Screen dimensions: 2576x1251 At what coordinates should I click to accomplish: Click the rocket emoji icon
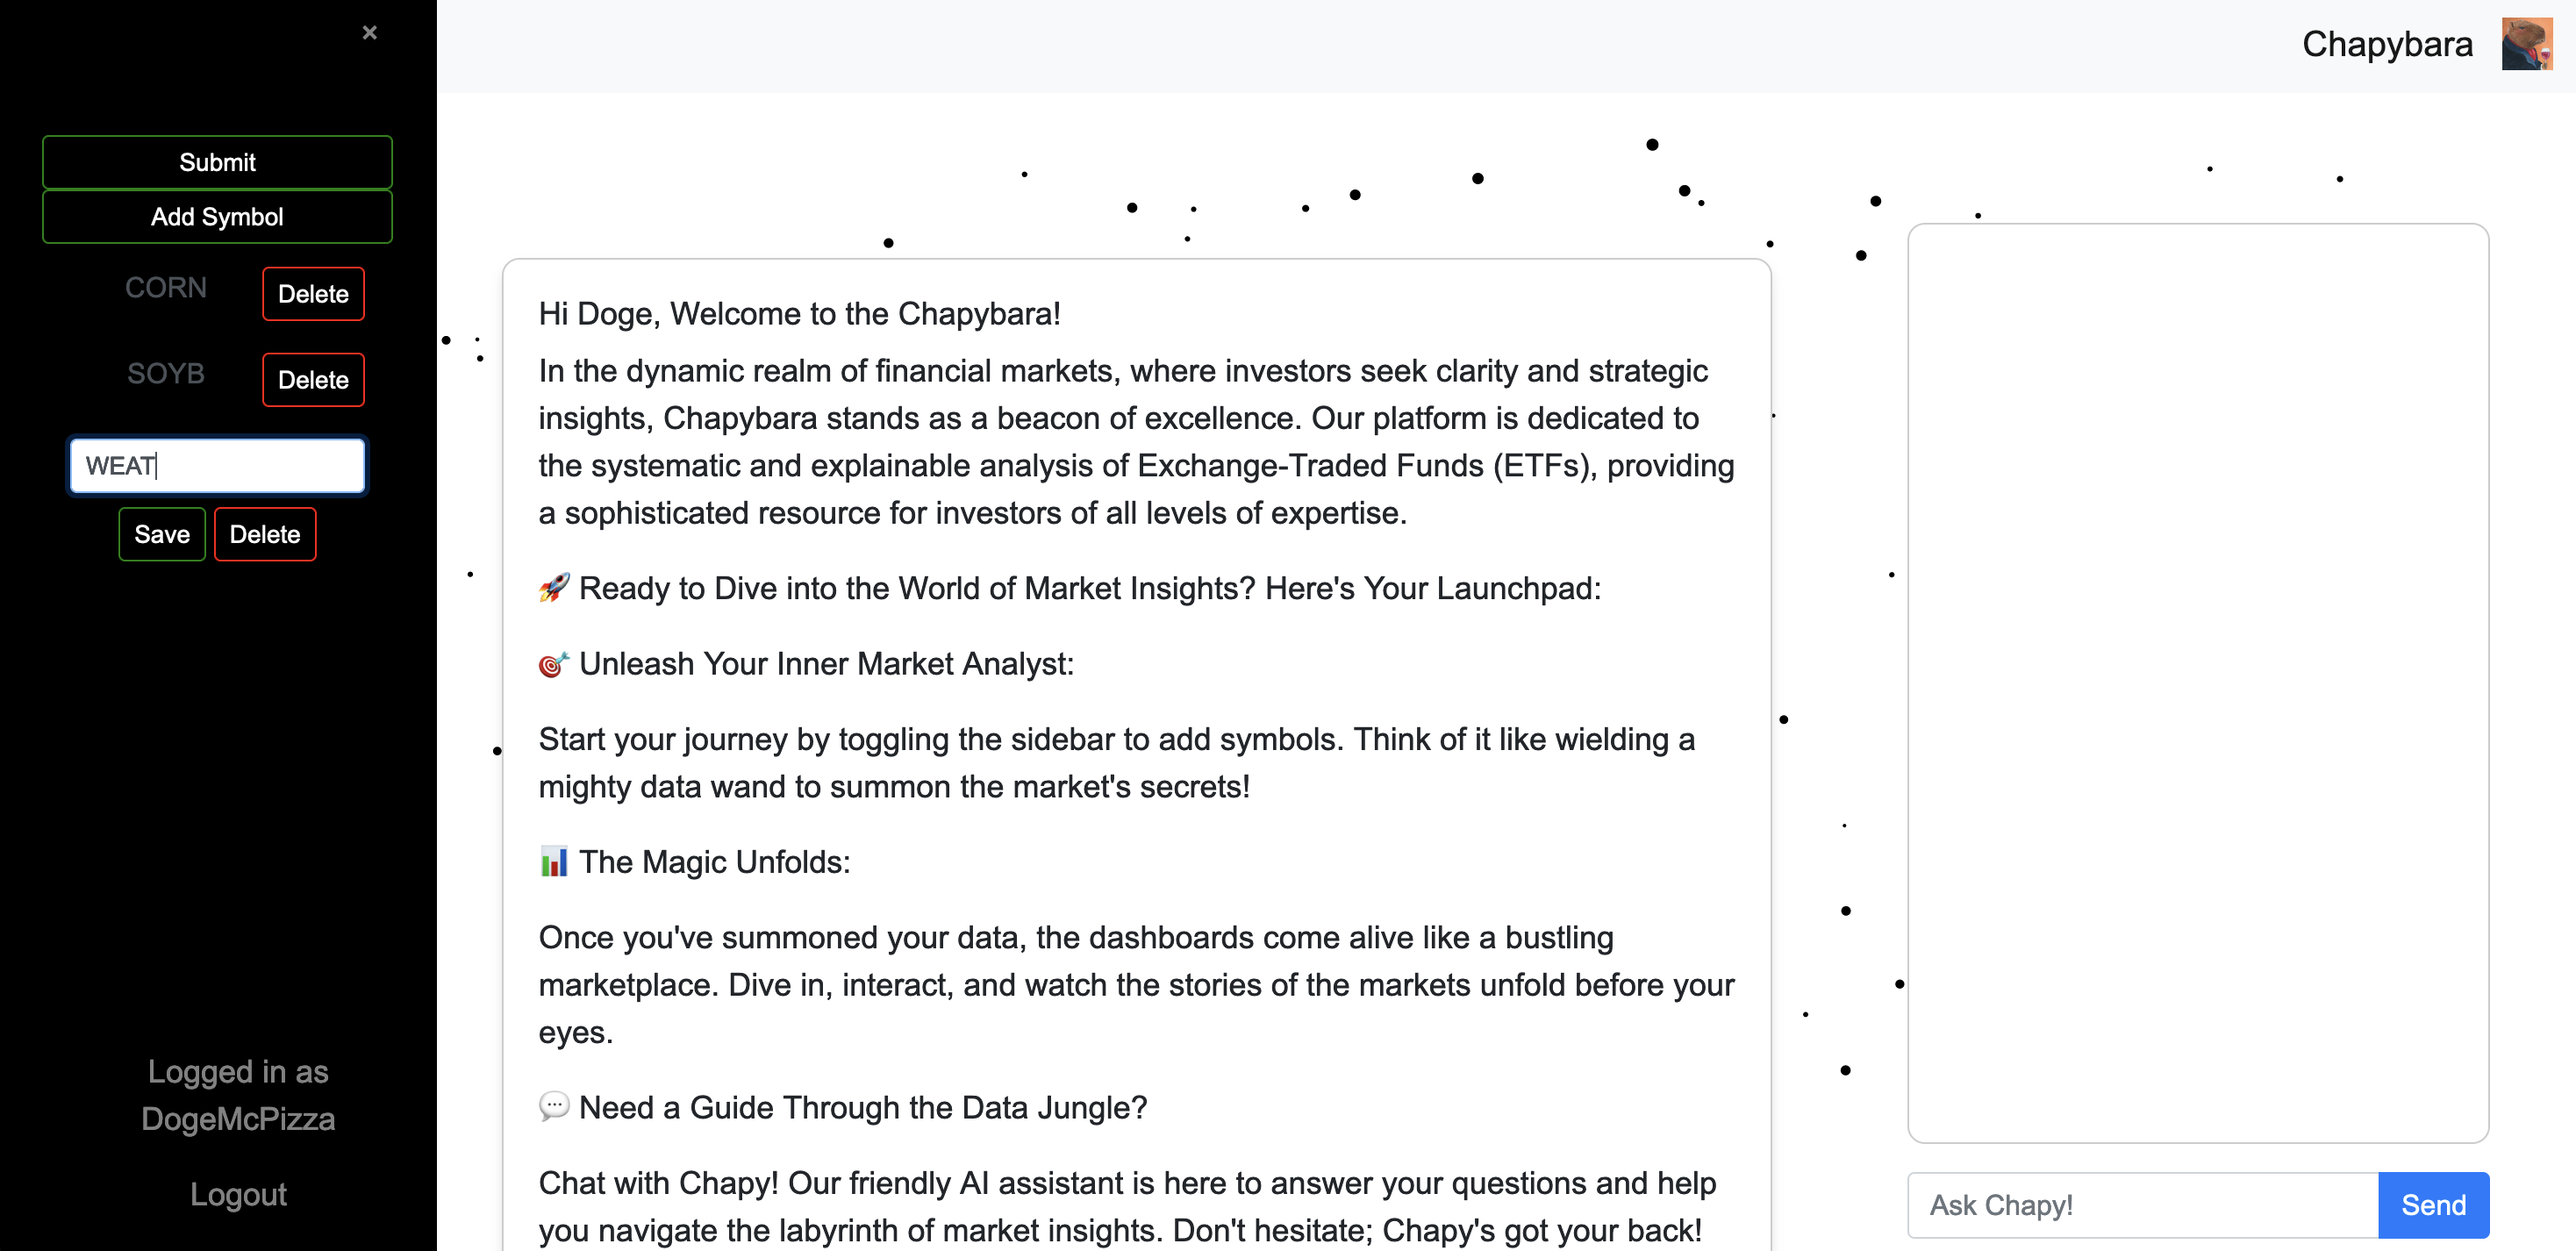click(x=554, y=588)
